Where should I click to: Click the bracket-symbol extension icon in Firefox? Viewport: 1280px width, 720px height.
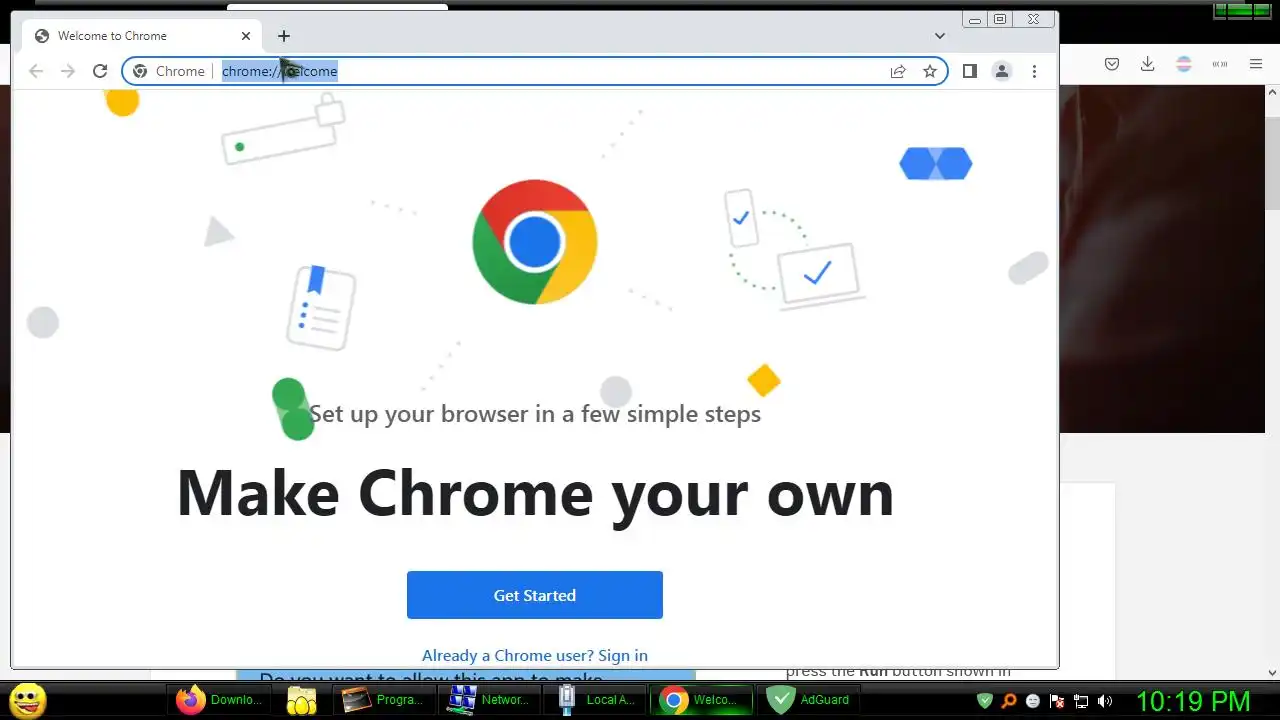(x=1220, y=64)
